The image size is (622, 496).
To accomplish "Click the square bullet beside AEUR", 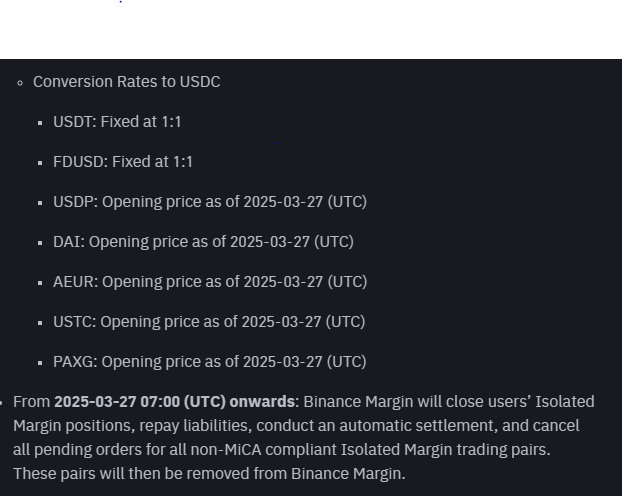I will point(40,283).
